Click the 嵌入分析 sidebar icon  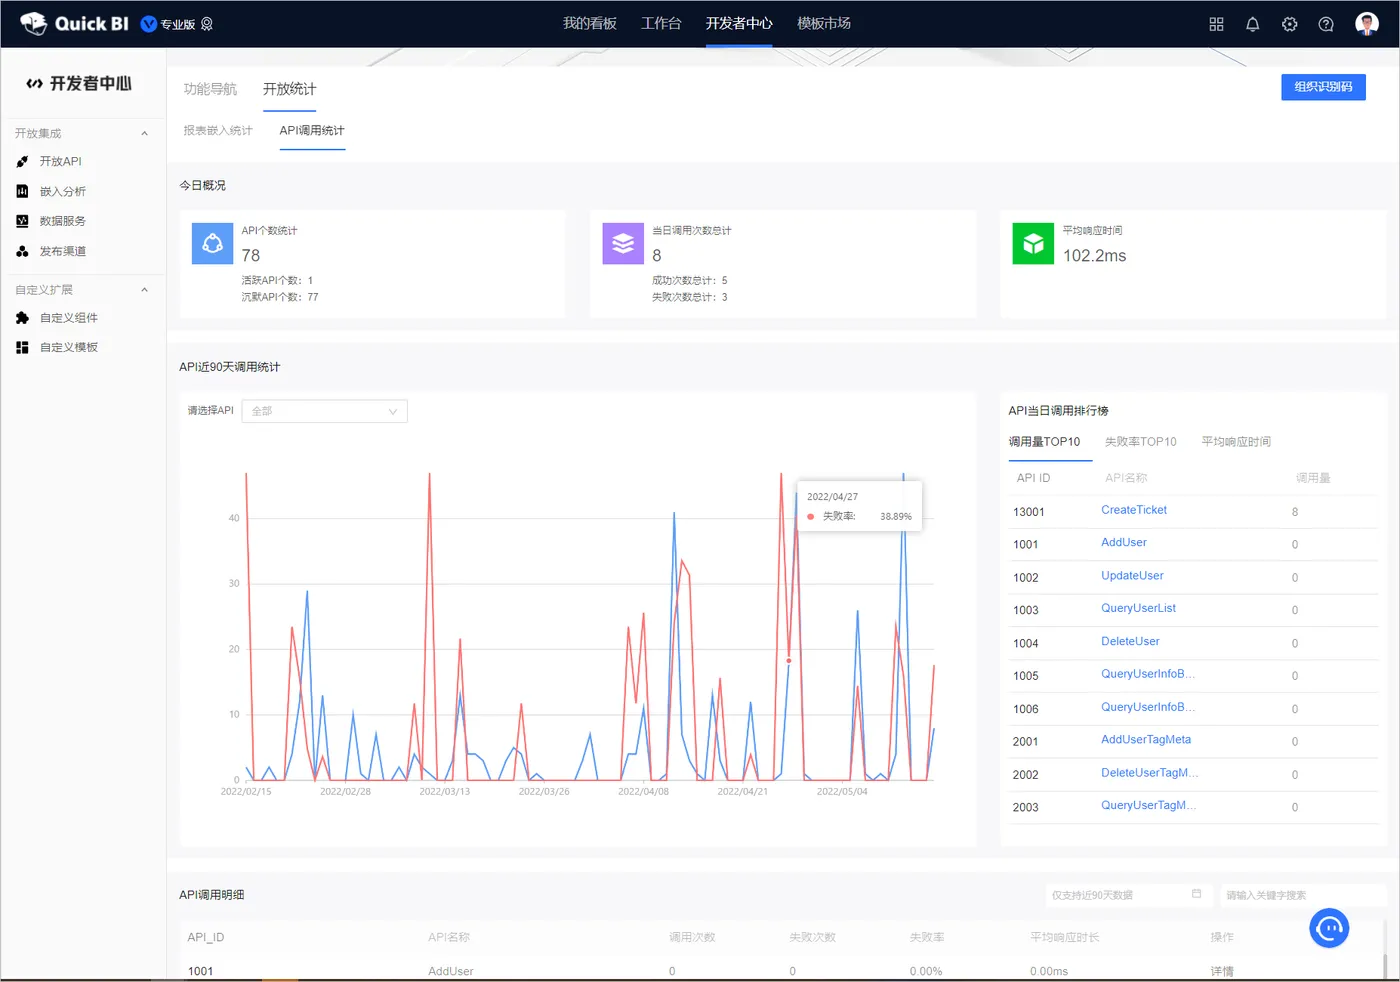pyautogui.click(x=22, y=191)
